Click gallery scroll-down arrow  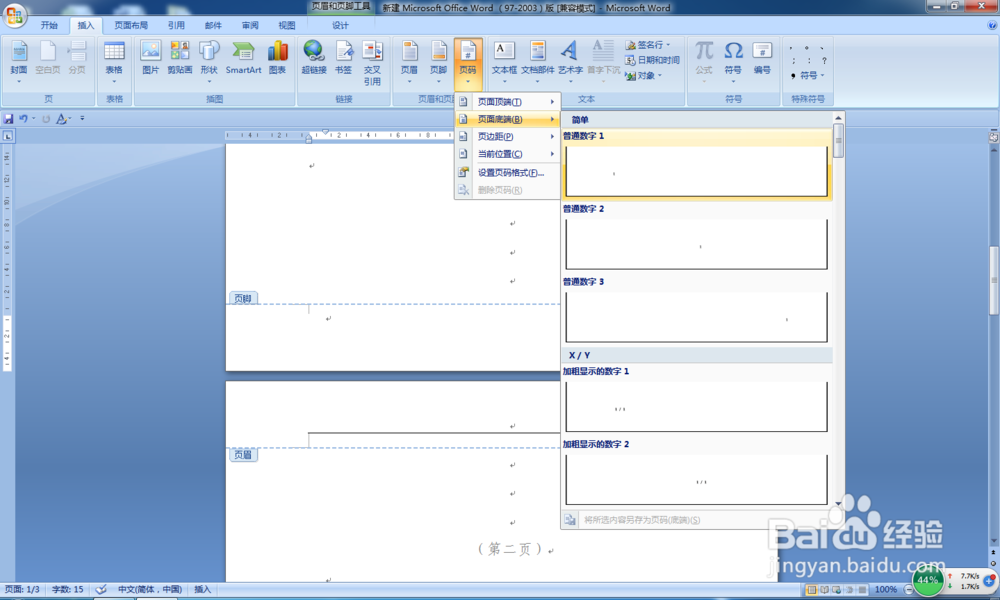click(839, 504)
